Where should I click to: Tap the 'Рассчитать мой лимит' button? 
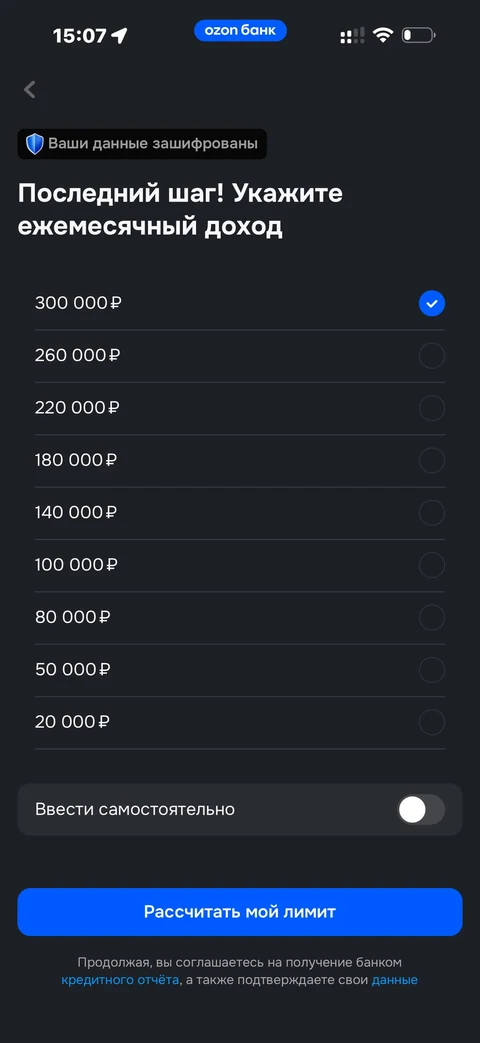(x=240, y=912)
